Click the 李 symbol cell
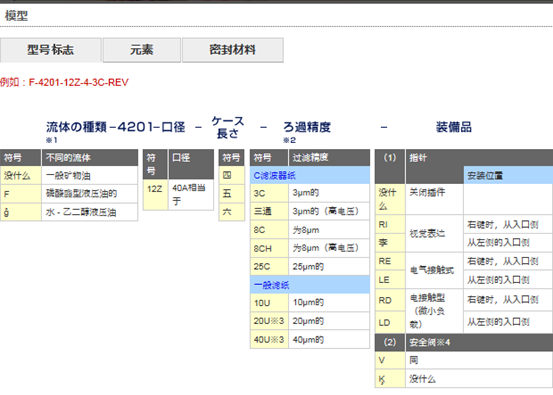 pyautogui.click(x=390, y=243)
